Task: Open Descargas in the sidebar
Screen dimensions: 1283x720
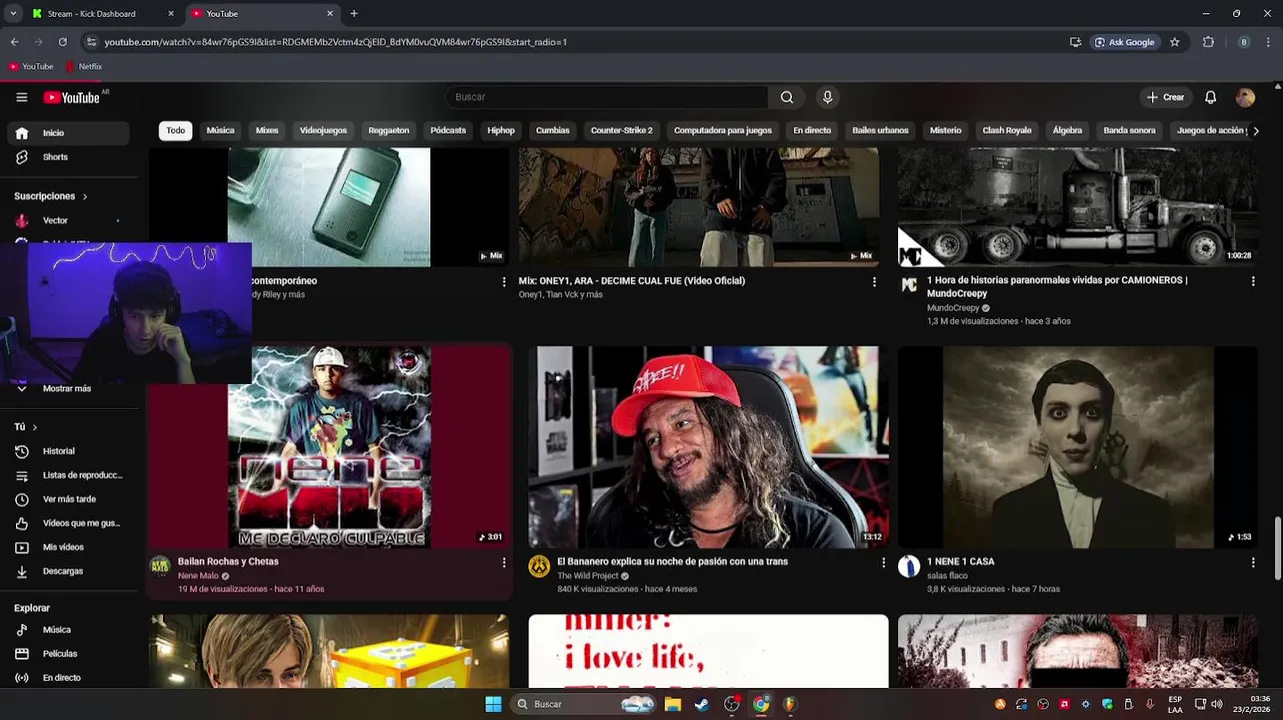Action: (x=68, y=571)
